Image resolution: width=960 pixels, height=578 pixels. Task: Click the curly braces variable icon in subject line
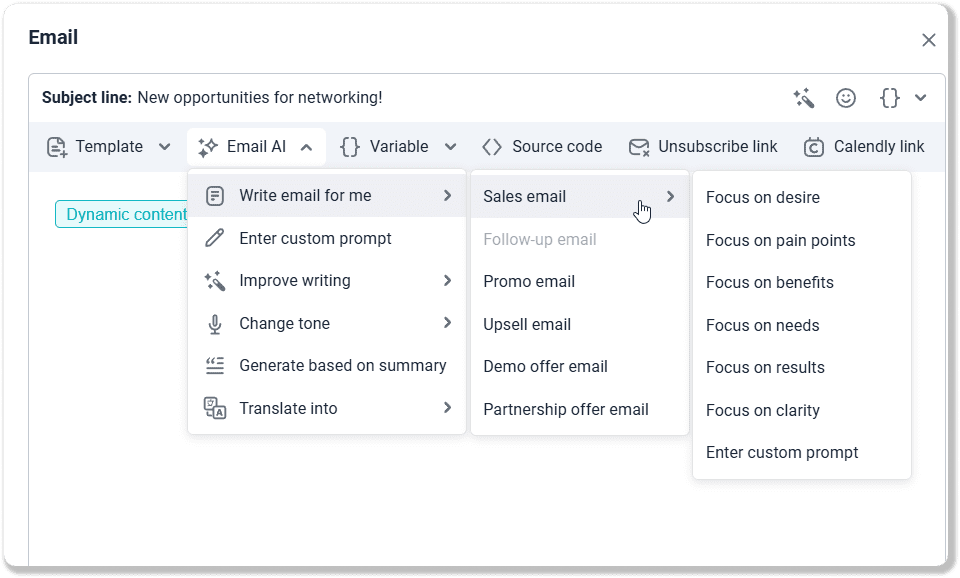(x=890, y=98)
